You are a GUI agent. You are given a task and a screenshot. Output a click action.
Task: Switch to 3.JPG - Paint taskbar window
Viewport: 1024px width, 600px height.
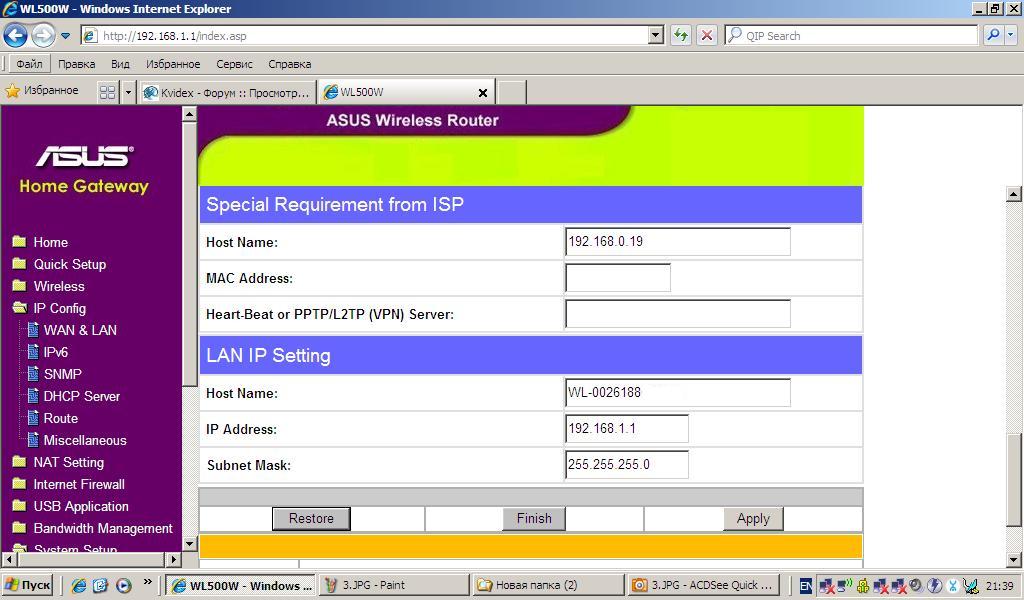[393, 585]
